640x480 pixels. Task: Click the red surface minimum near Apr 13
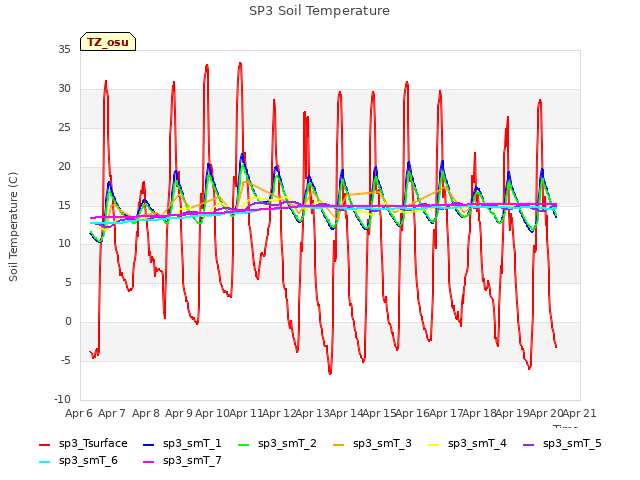(x=330, y=373)
